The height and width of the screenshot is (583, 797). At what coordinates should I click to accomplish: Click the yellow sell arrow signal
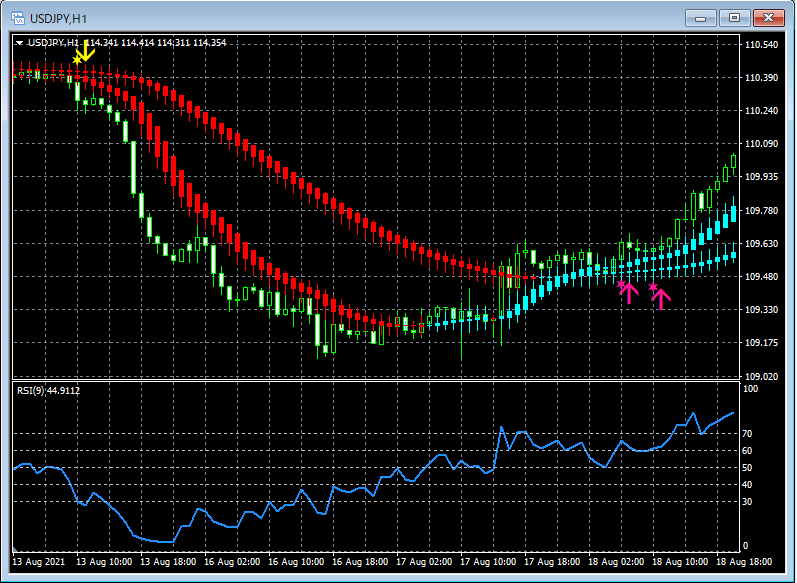point(86,51)
